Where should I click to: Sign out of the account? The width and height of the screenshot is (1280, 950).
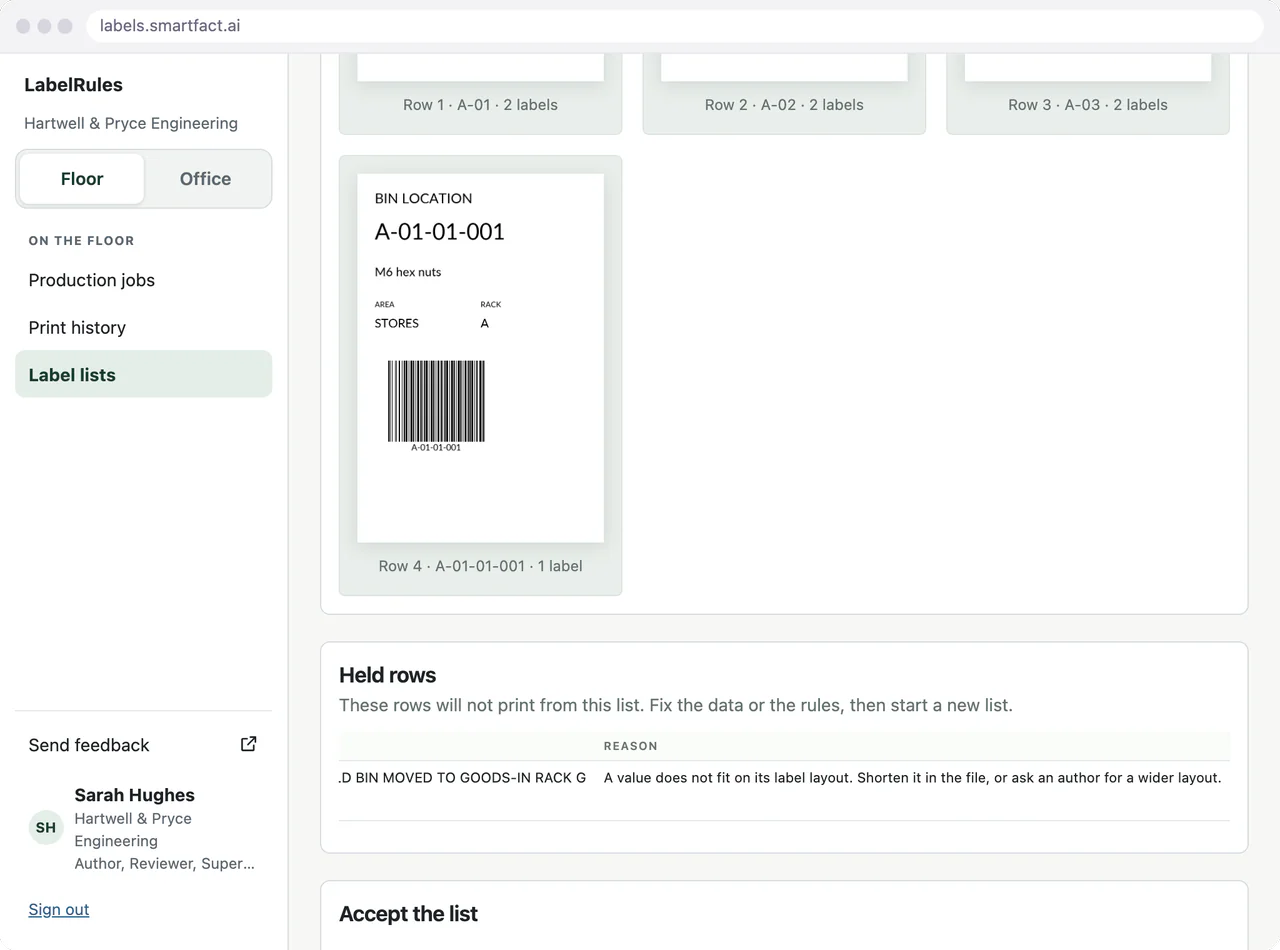click(59, 909)
